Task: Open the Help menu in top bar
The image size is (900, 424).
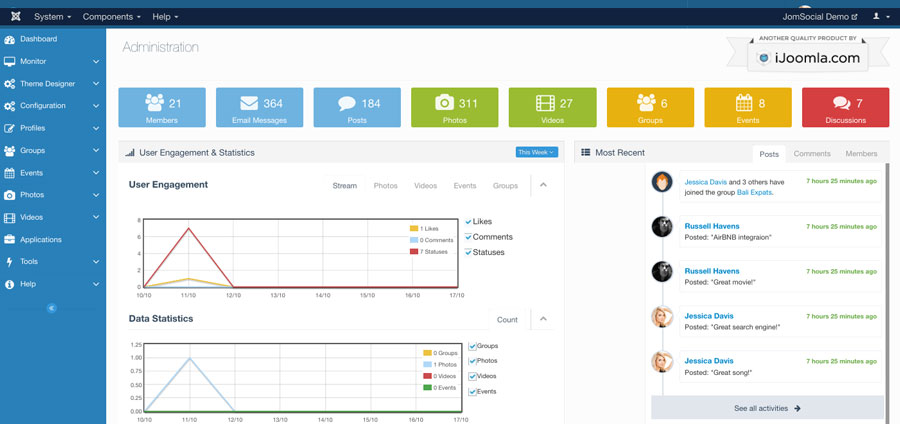Action: pyautogui.click(x=165, y=17)
